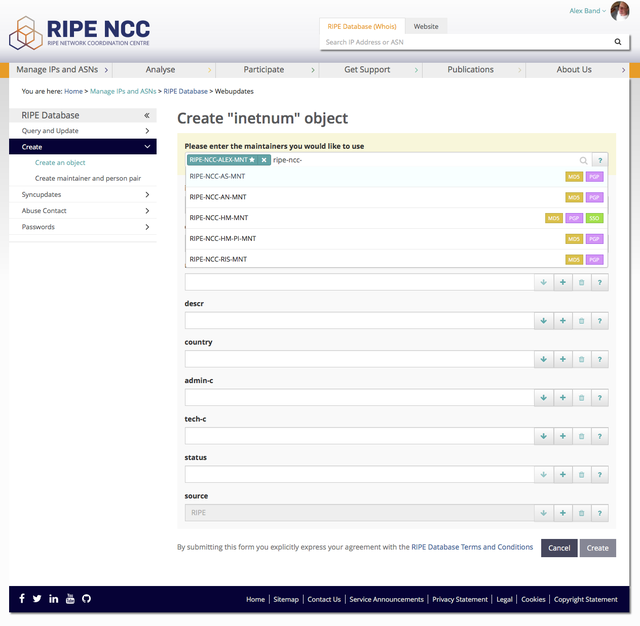Open help icon for descr field
Viewport: 640px width, 626px height.
600,321
